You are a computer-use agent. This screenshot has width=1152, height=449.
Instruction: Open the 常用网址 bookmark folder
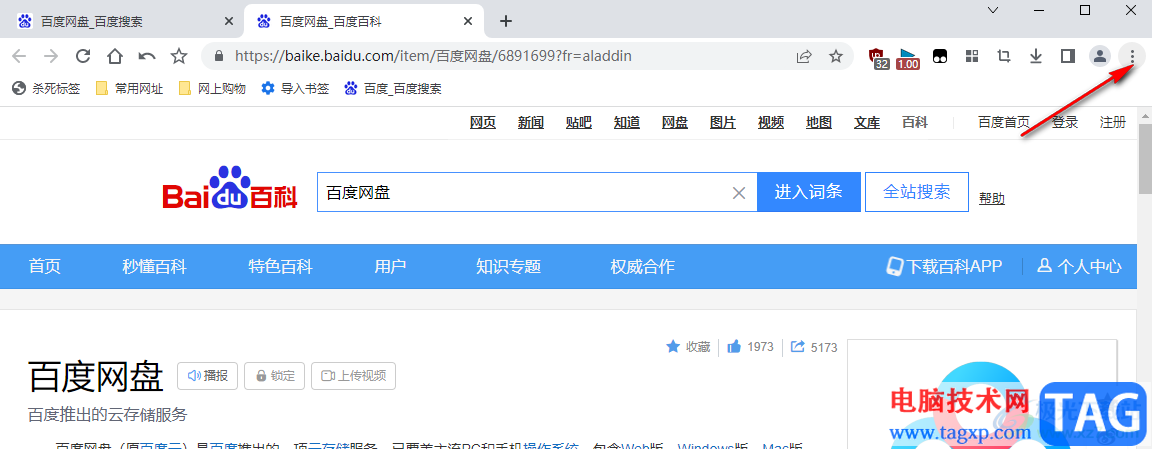click(x=130, y=89)
